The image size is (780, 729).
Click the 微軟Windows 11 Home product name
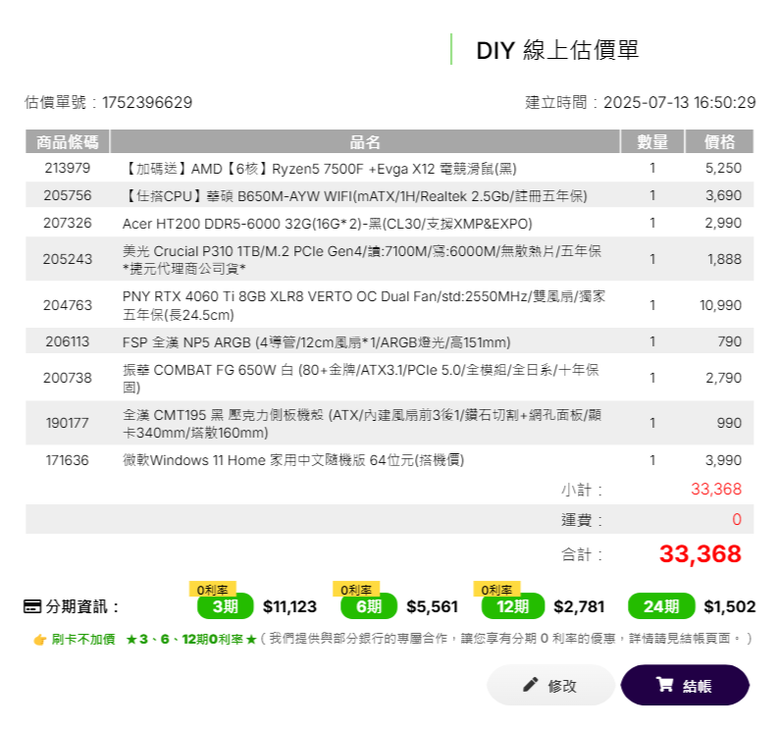tap(293, 460)
